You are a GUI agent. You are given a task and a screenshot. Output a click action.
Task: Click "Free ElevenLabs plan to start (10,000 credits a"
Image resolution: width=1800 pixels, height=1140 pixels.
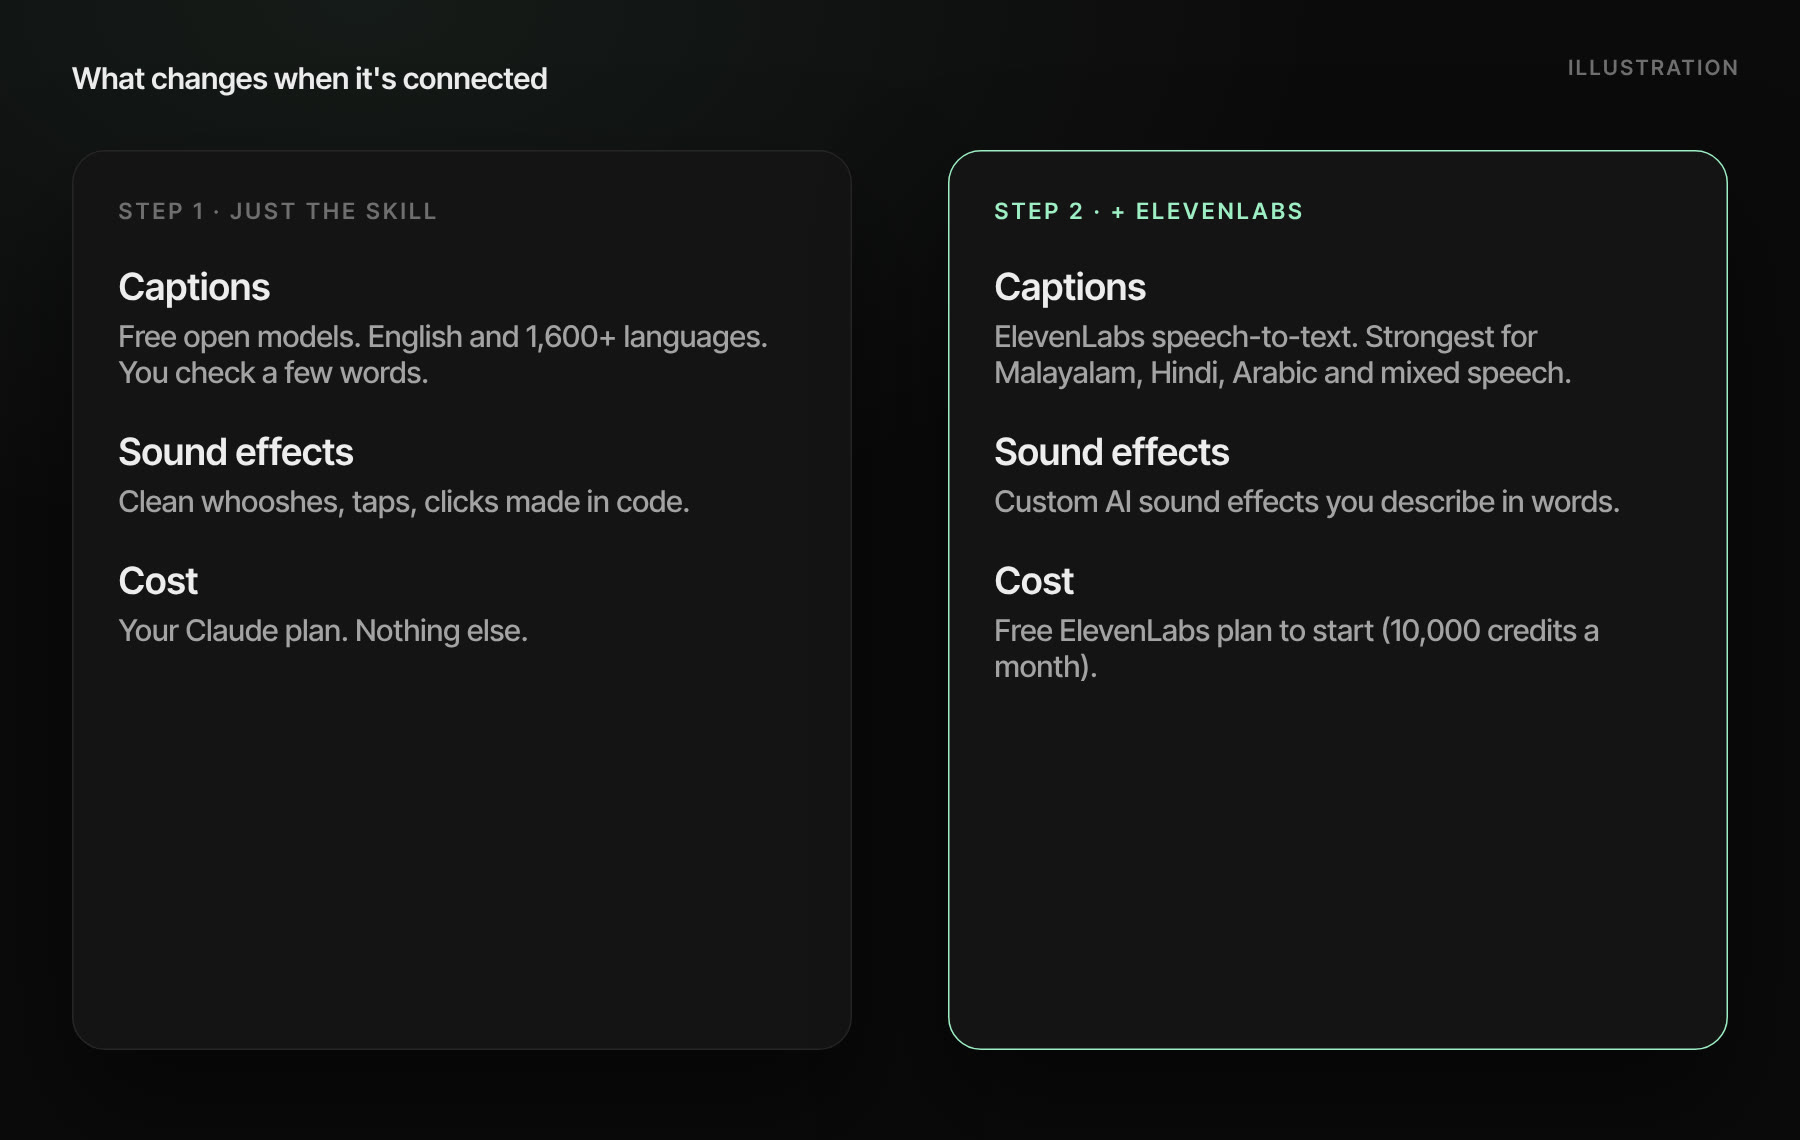tap(1296, 631)
